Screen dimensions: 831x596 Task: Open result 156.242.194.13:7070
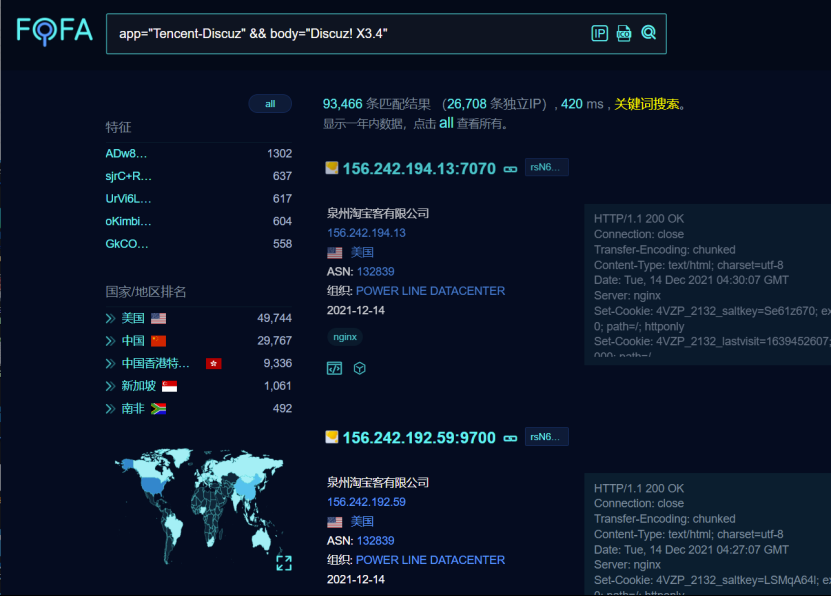tap(419, 168)
